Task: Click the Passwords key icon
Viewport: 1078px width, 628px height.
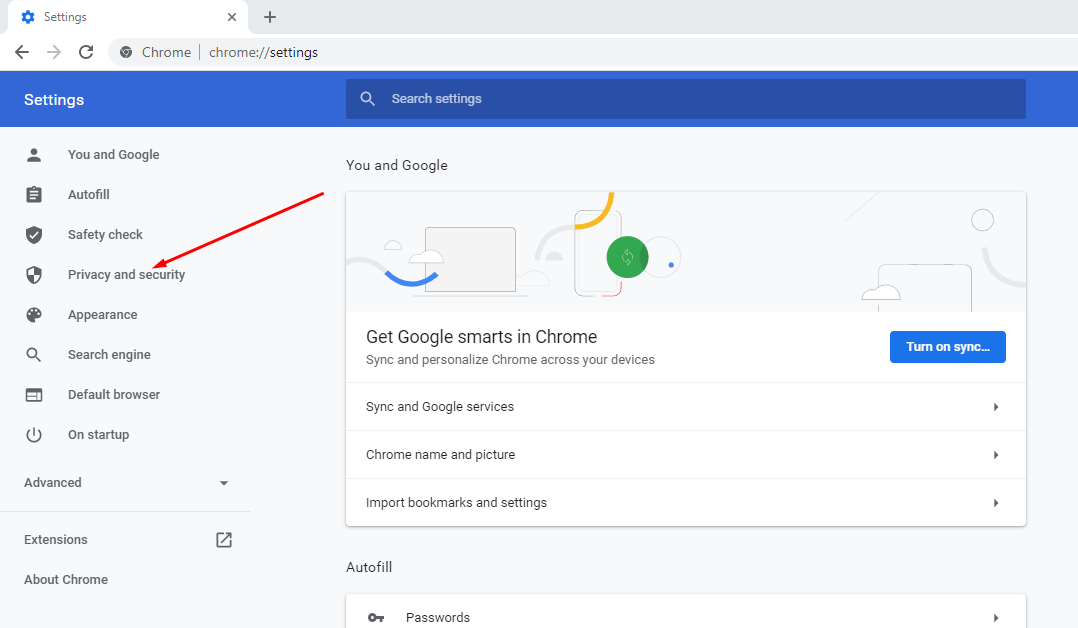Action: click(x=376, y=618)
